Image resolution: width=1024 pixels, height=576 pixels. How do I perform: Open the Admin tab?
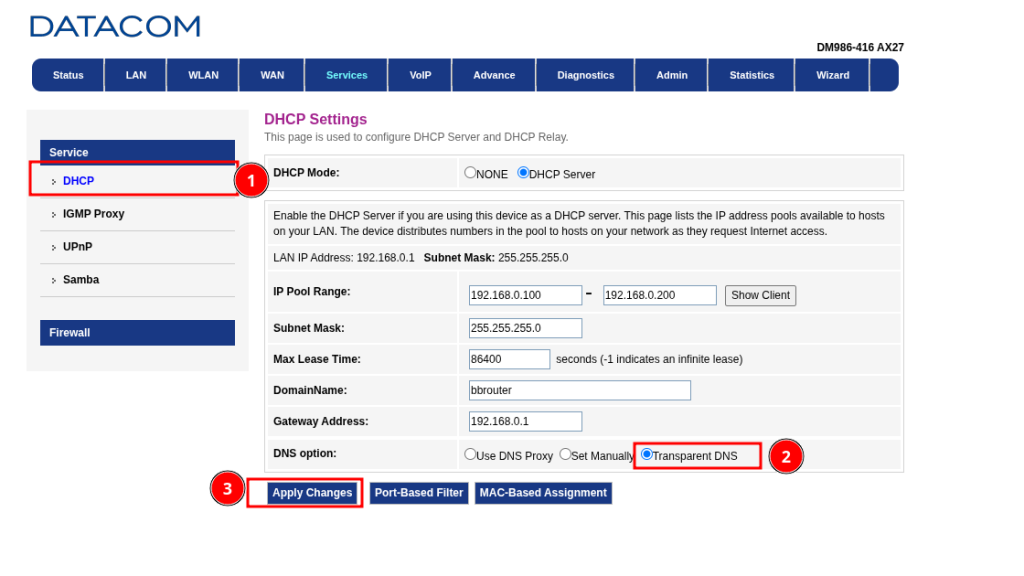[x=671, y=75]
